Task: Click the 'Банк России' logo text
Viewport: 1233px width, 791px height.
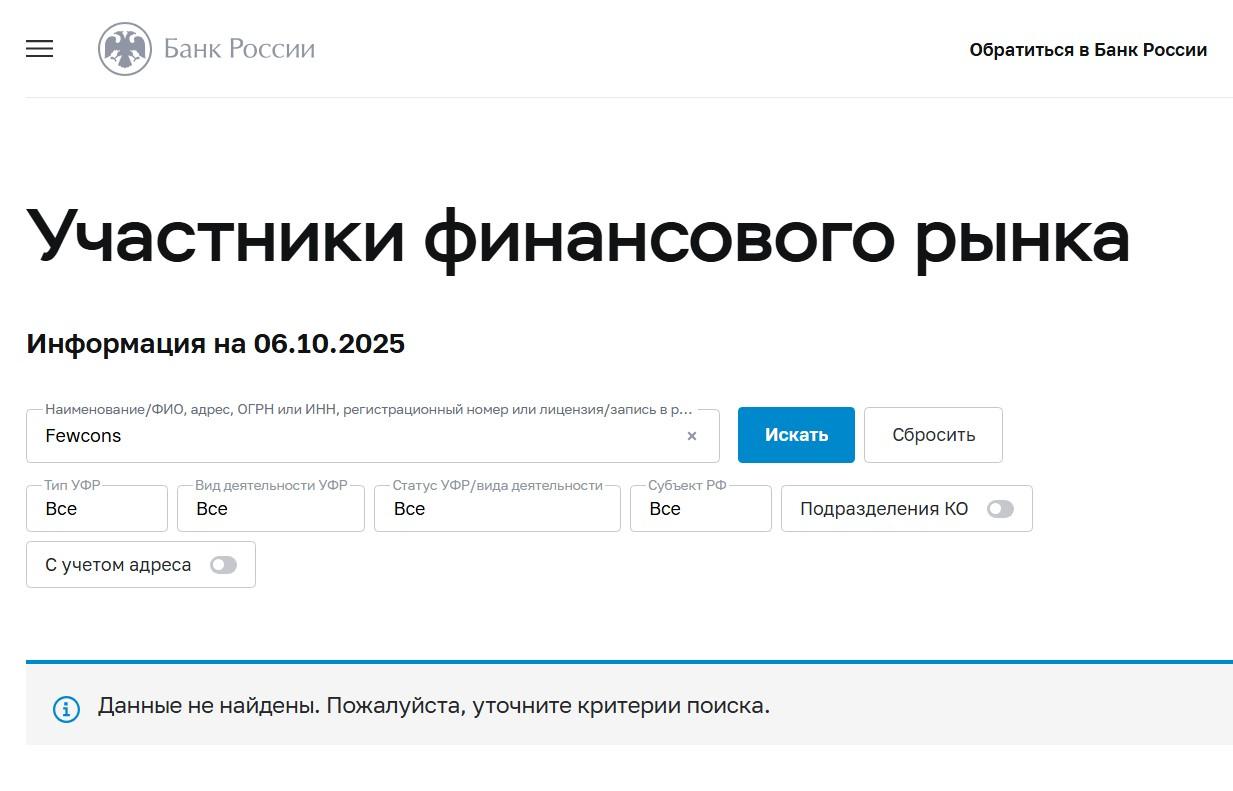Action: [x=239, y=49]
